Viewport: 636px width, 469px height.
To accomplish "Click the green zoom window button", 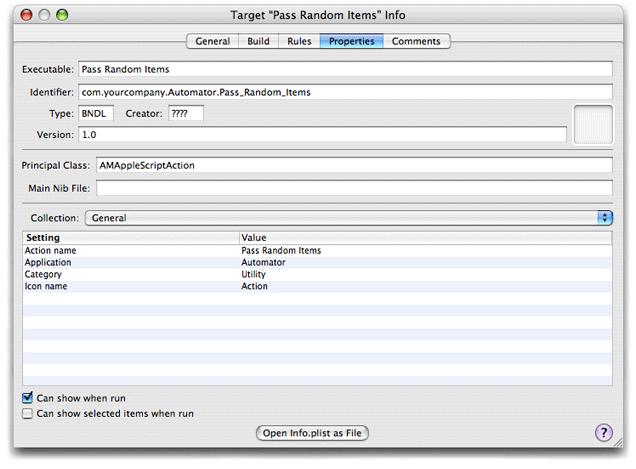I will (x=63, y=15).
